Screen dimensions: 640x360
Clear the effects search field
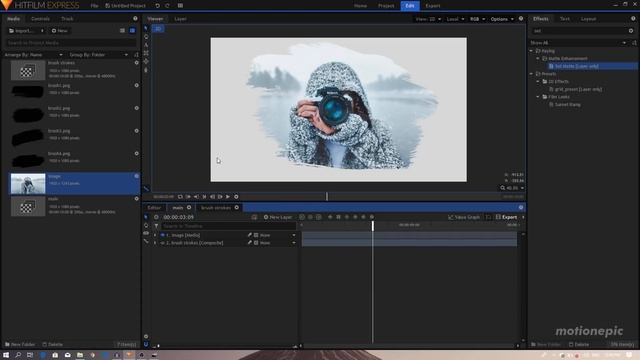click(631, 31)
